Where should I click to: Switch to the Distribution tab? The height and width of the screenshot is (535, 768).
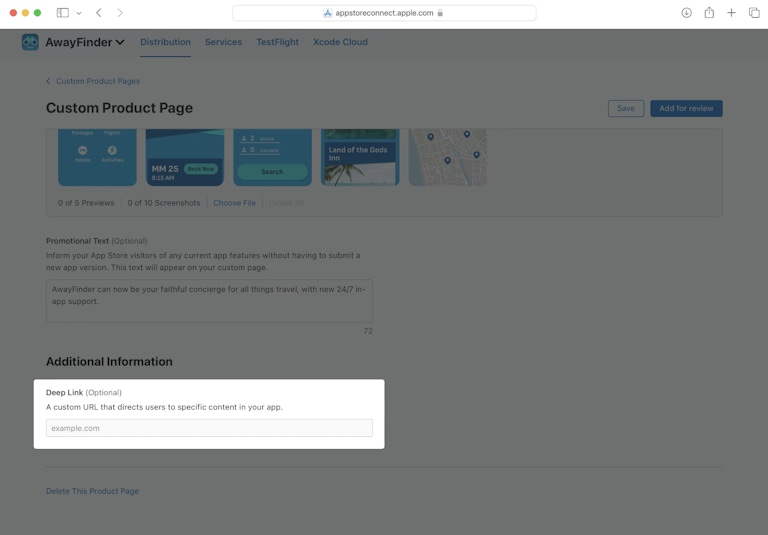tap(165, 42)
